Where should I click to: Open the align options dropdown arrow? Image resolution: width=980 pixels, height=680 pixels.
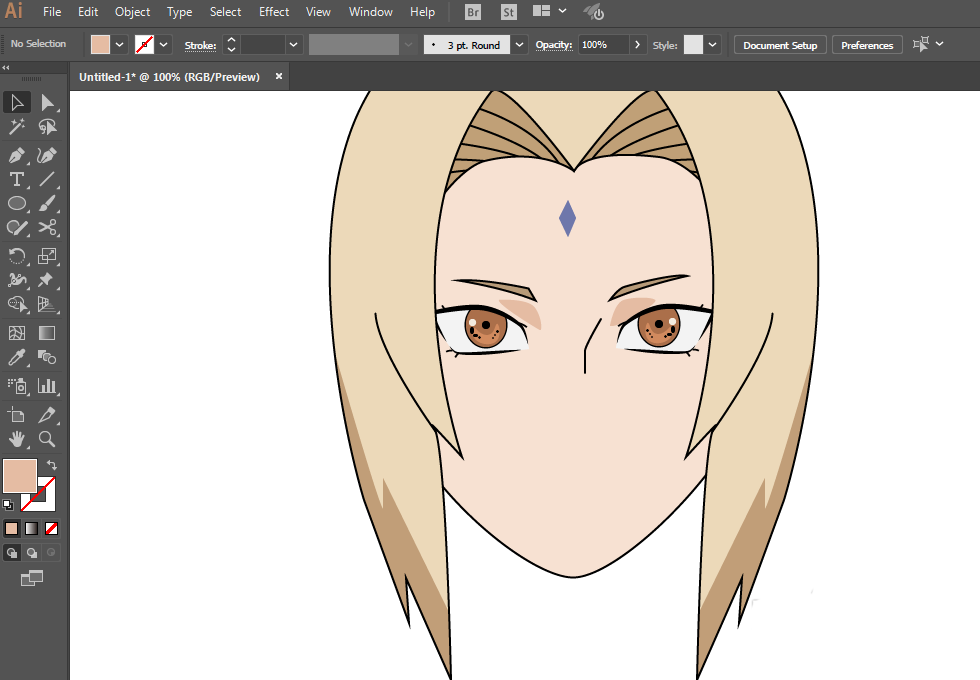pos(939,44)
